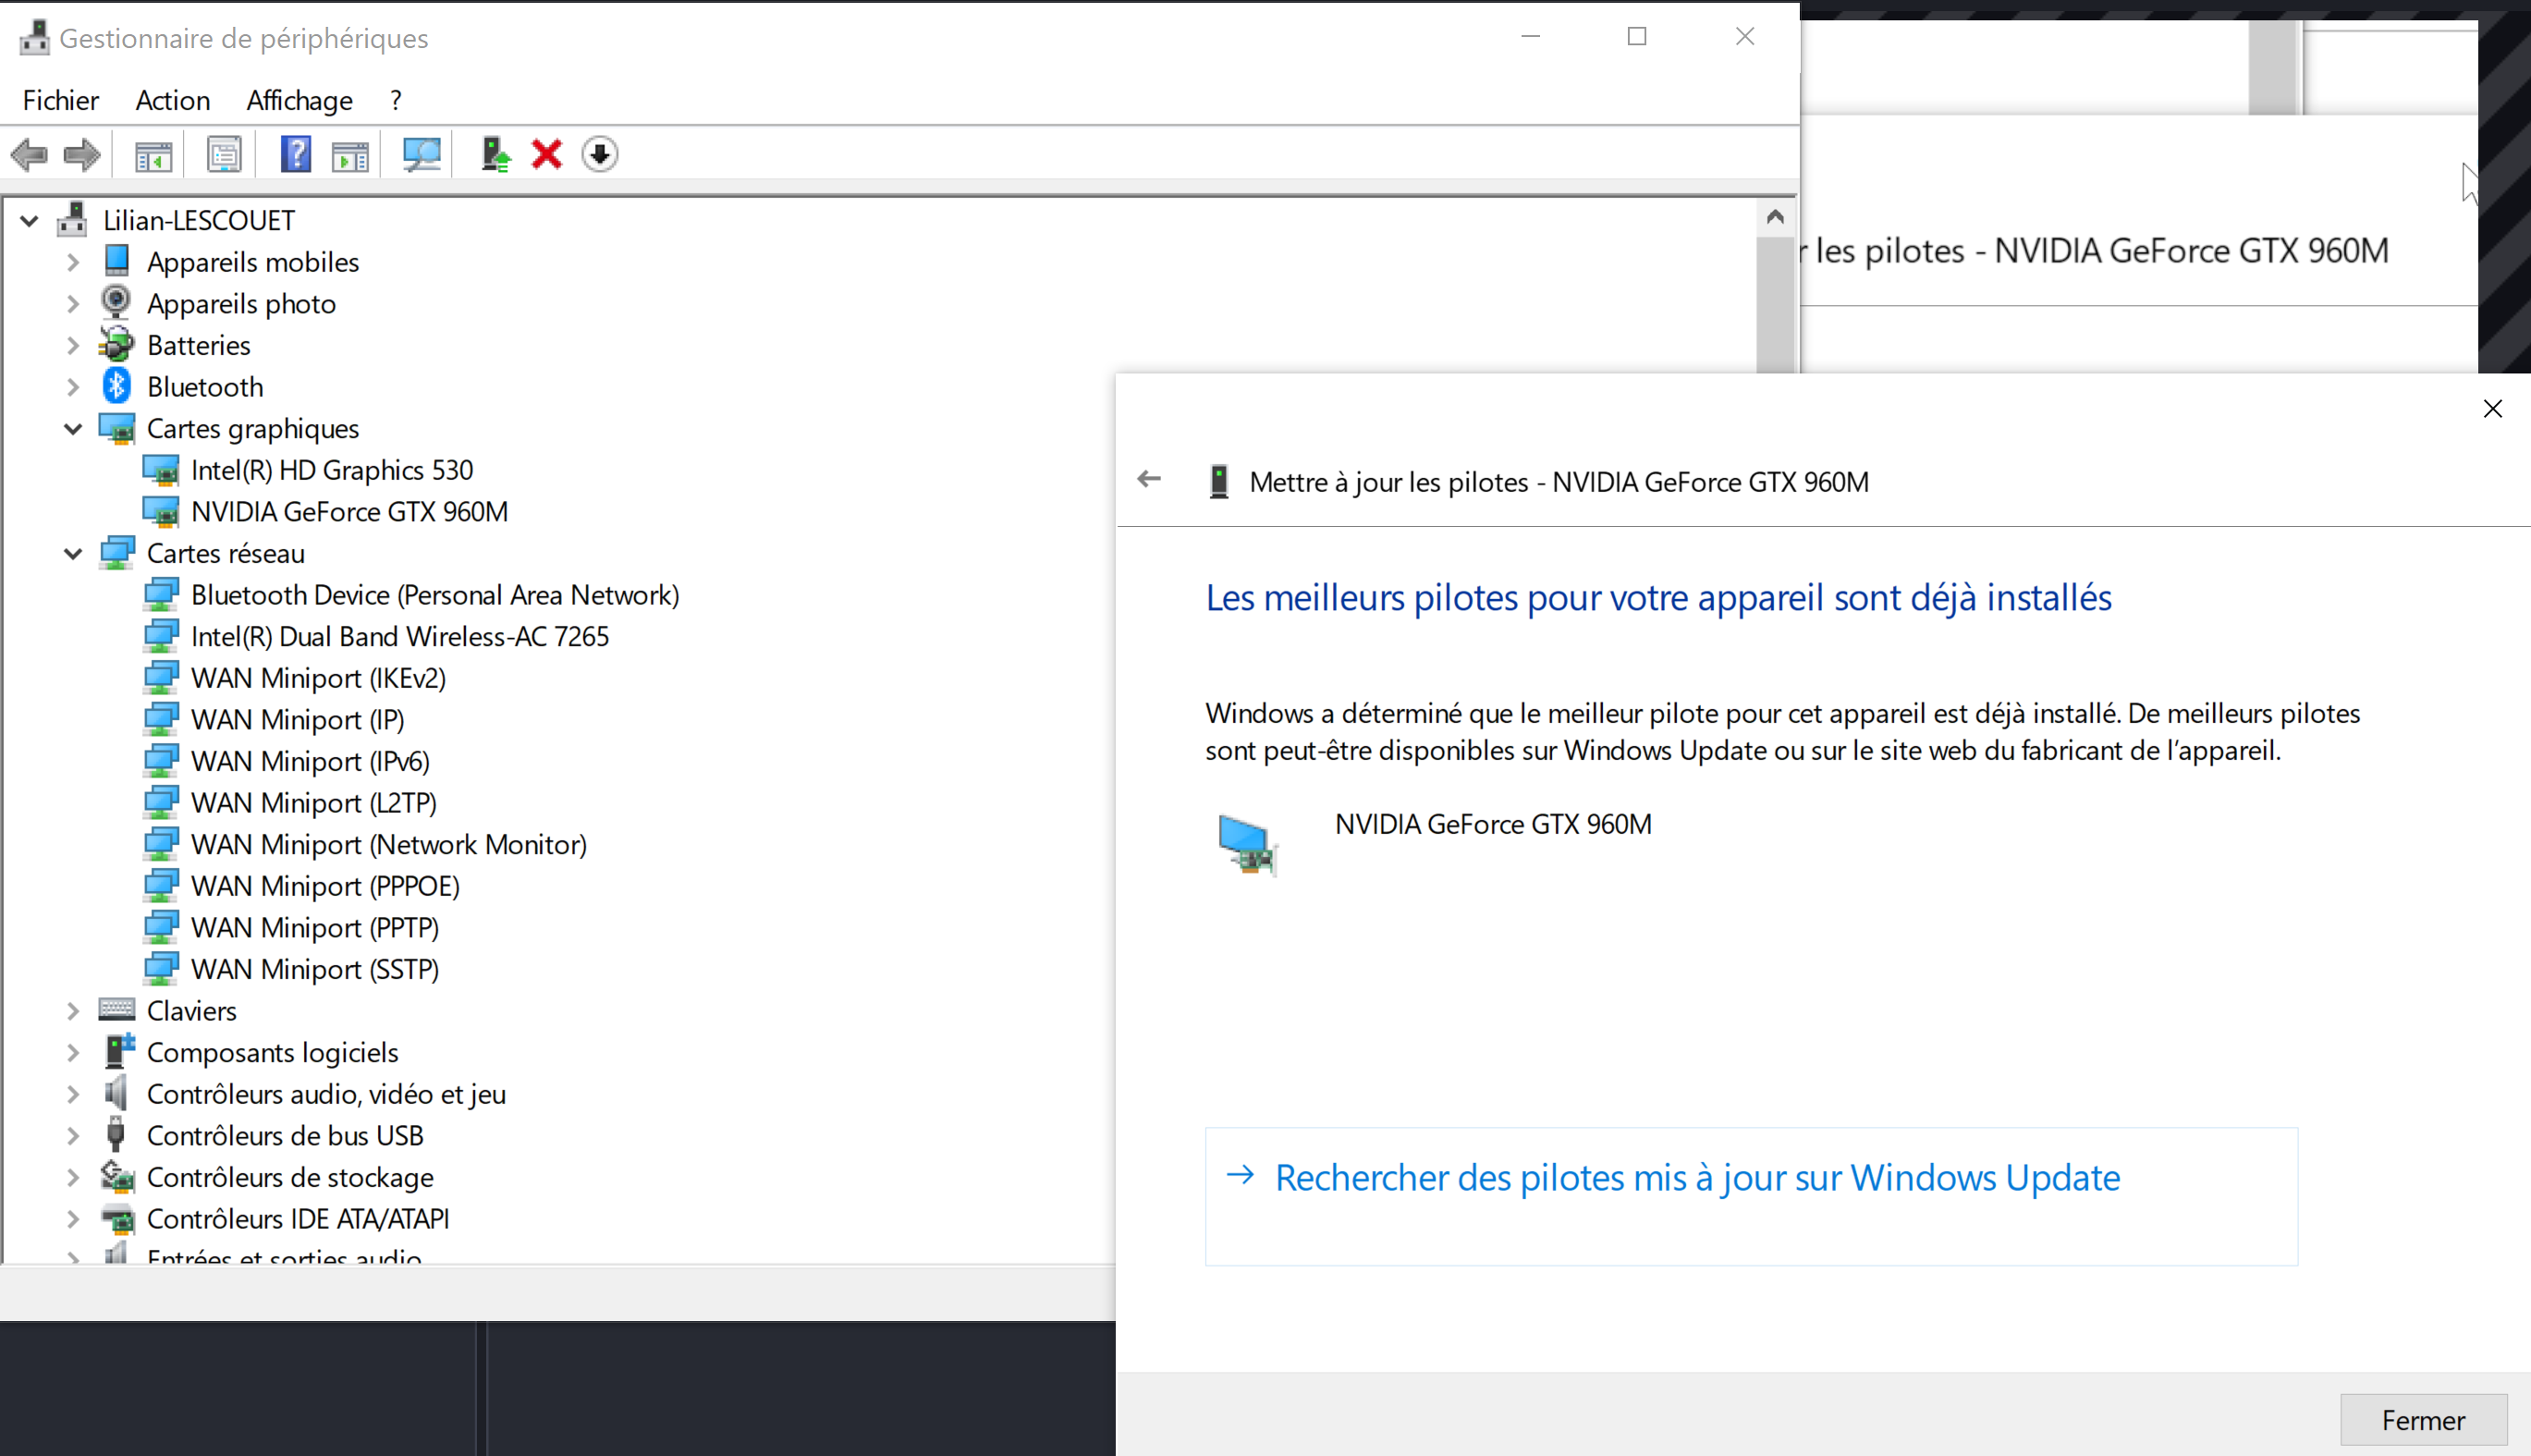Click the Contrôleurs de bus USB icon

coord(116,1136)
